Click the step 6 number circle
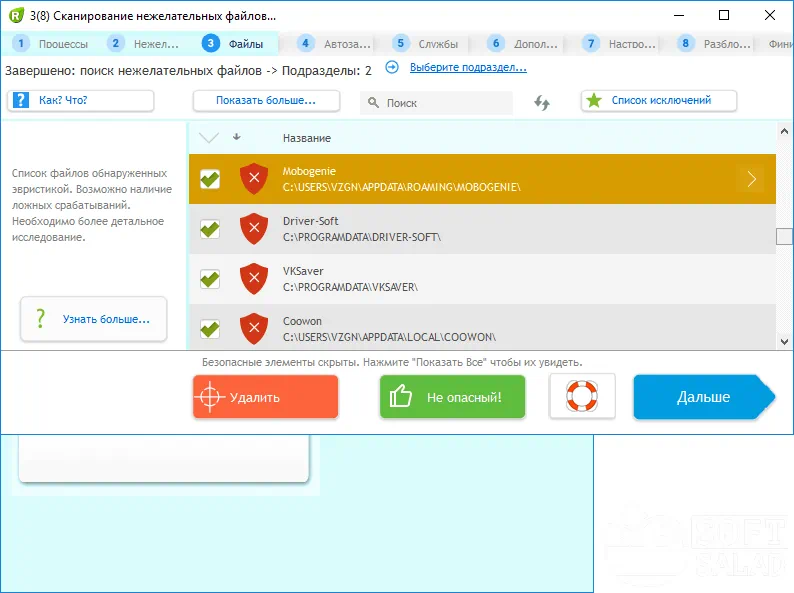 496,44
